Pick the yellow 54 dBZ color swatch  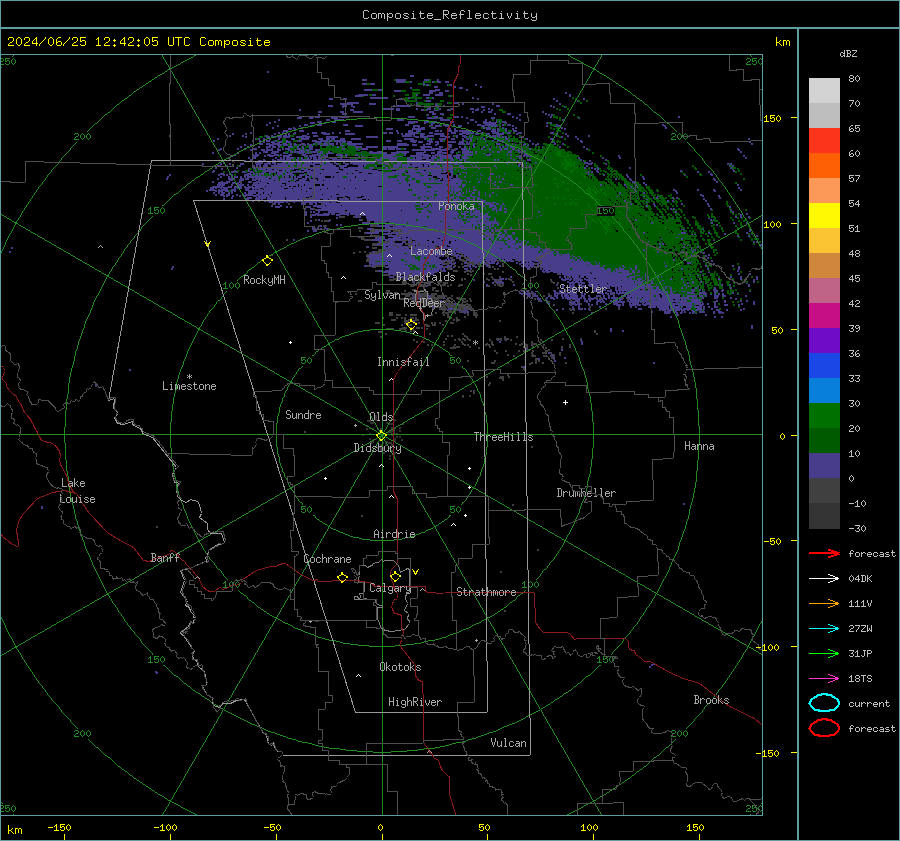pos(824,215)
